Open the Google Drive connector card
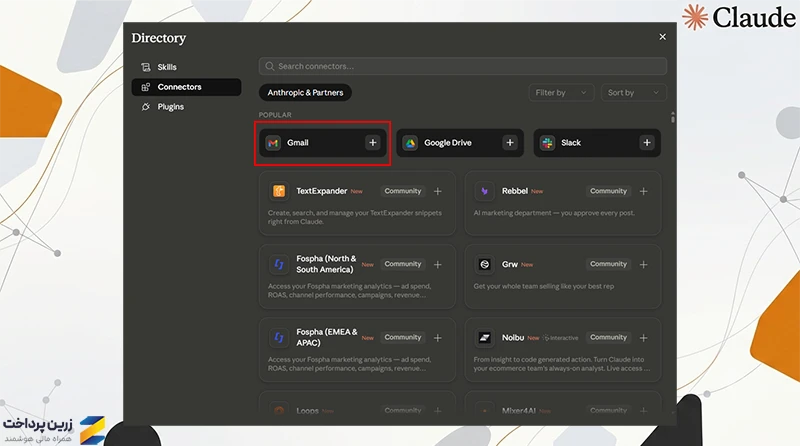 pyautogui.click(x=460, y=143)
